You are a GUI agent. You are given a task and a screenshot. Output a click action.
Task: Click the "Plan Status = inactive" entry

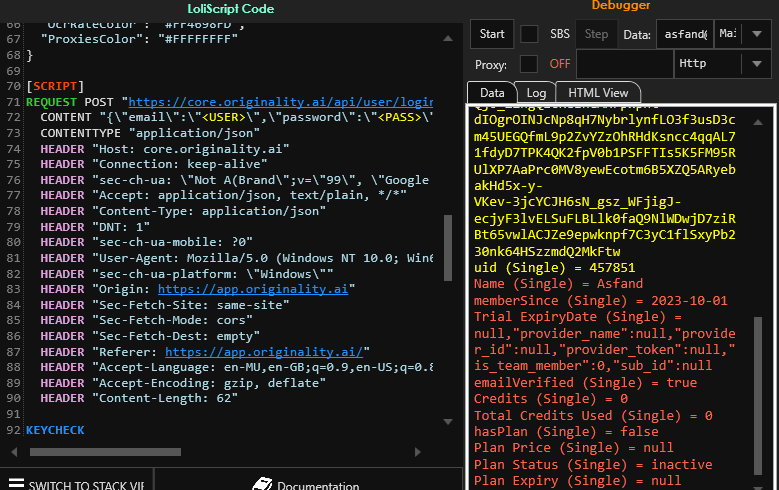[x=593, y=465]
